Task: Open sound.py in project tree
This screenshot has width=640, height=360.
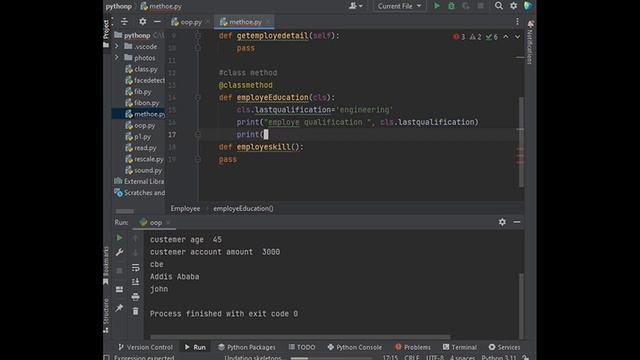Action: pyautogui.click(x=143, y=170)
